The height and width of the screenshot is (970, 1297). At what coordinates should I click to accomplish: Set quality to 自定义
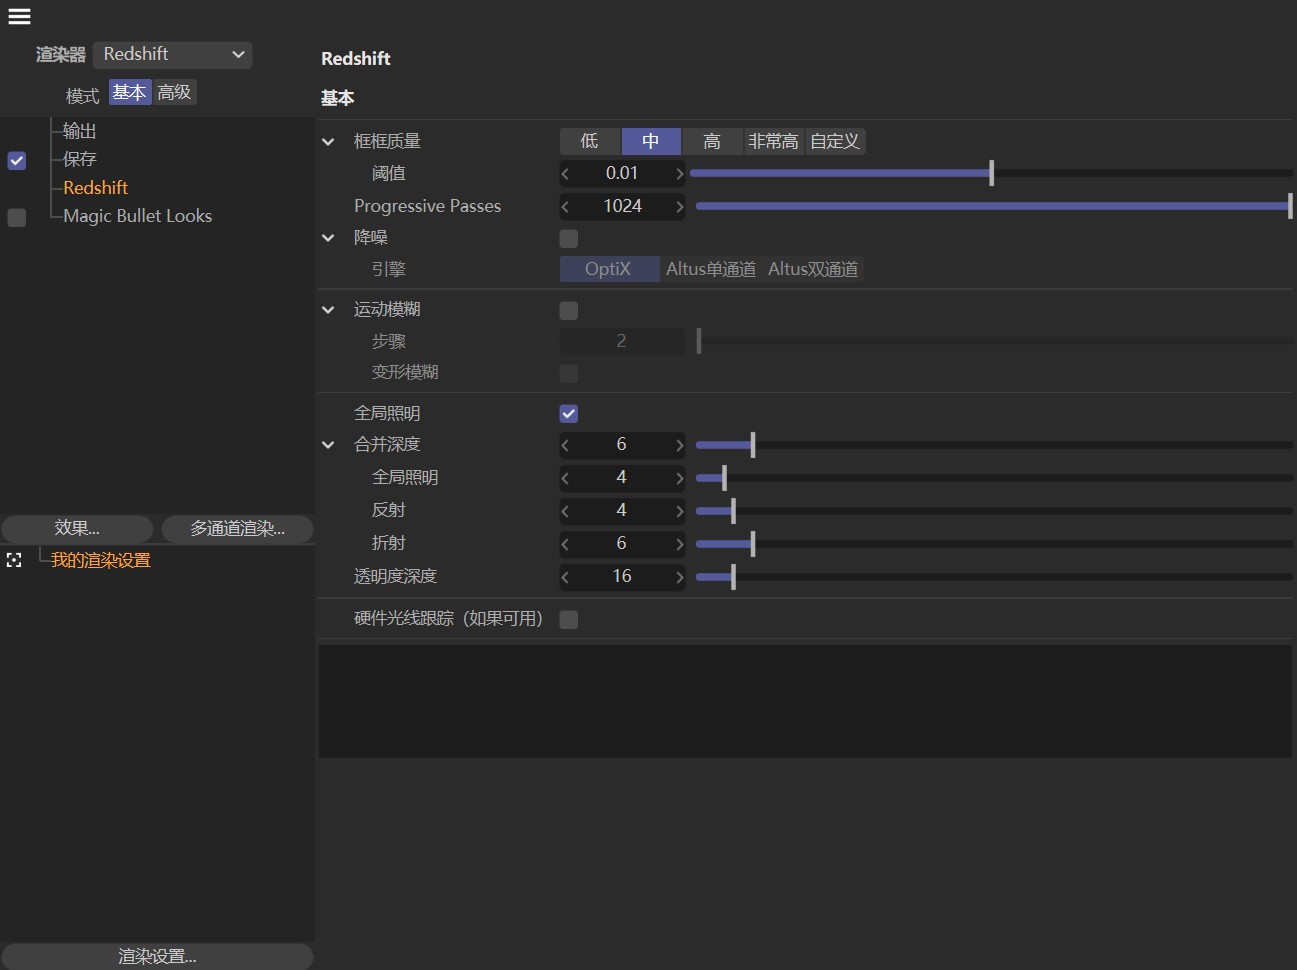click(835, 141)
